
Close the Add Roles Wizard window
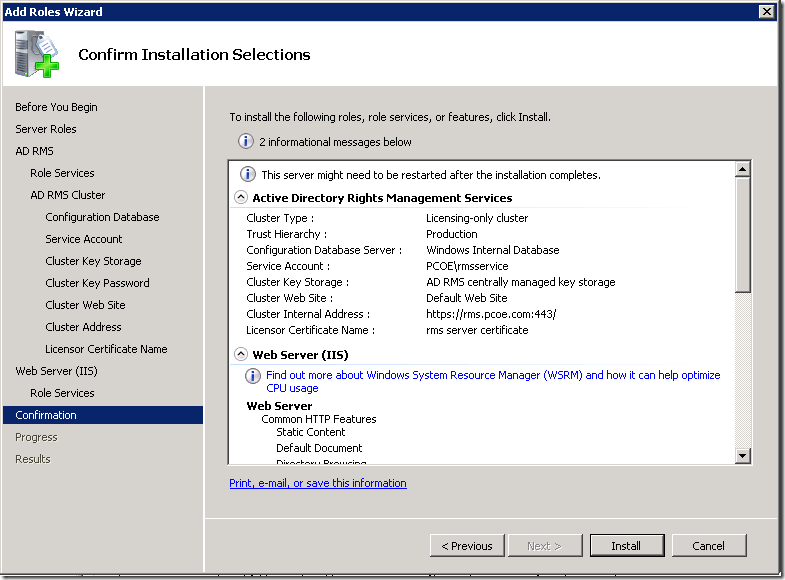click(766, 12)
